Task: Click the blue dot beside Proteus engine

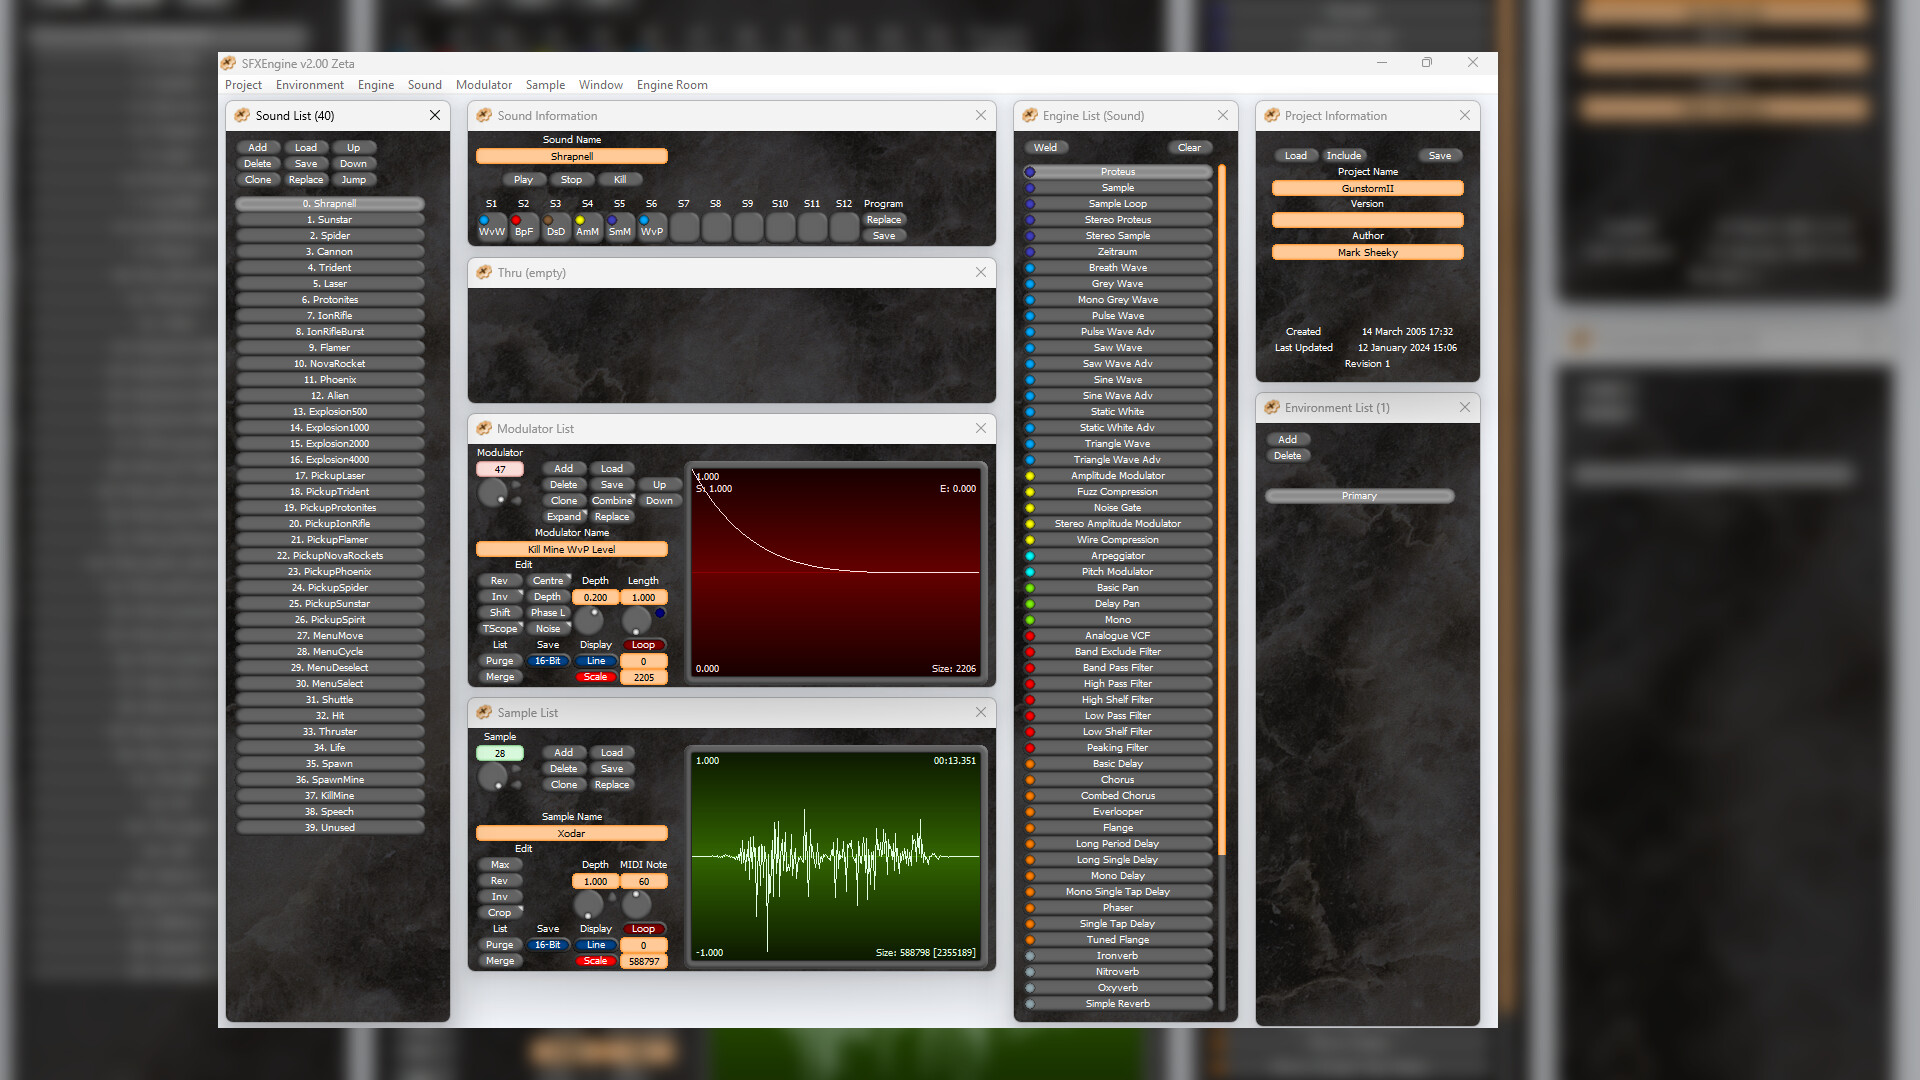Action: tap(1030, 171)
